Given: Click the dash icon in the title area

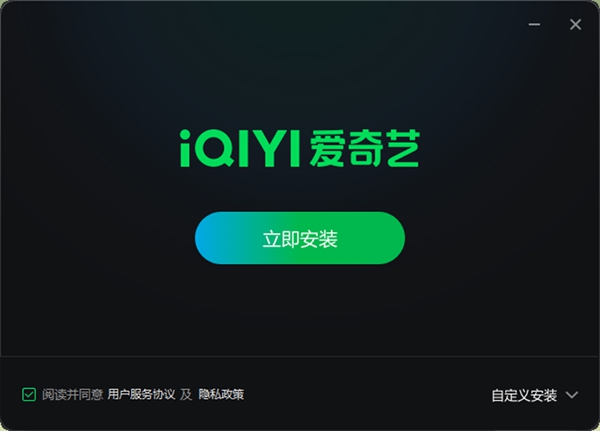Looking at the screenshot, I should (x=534, y=24).
